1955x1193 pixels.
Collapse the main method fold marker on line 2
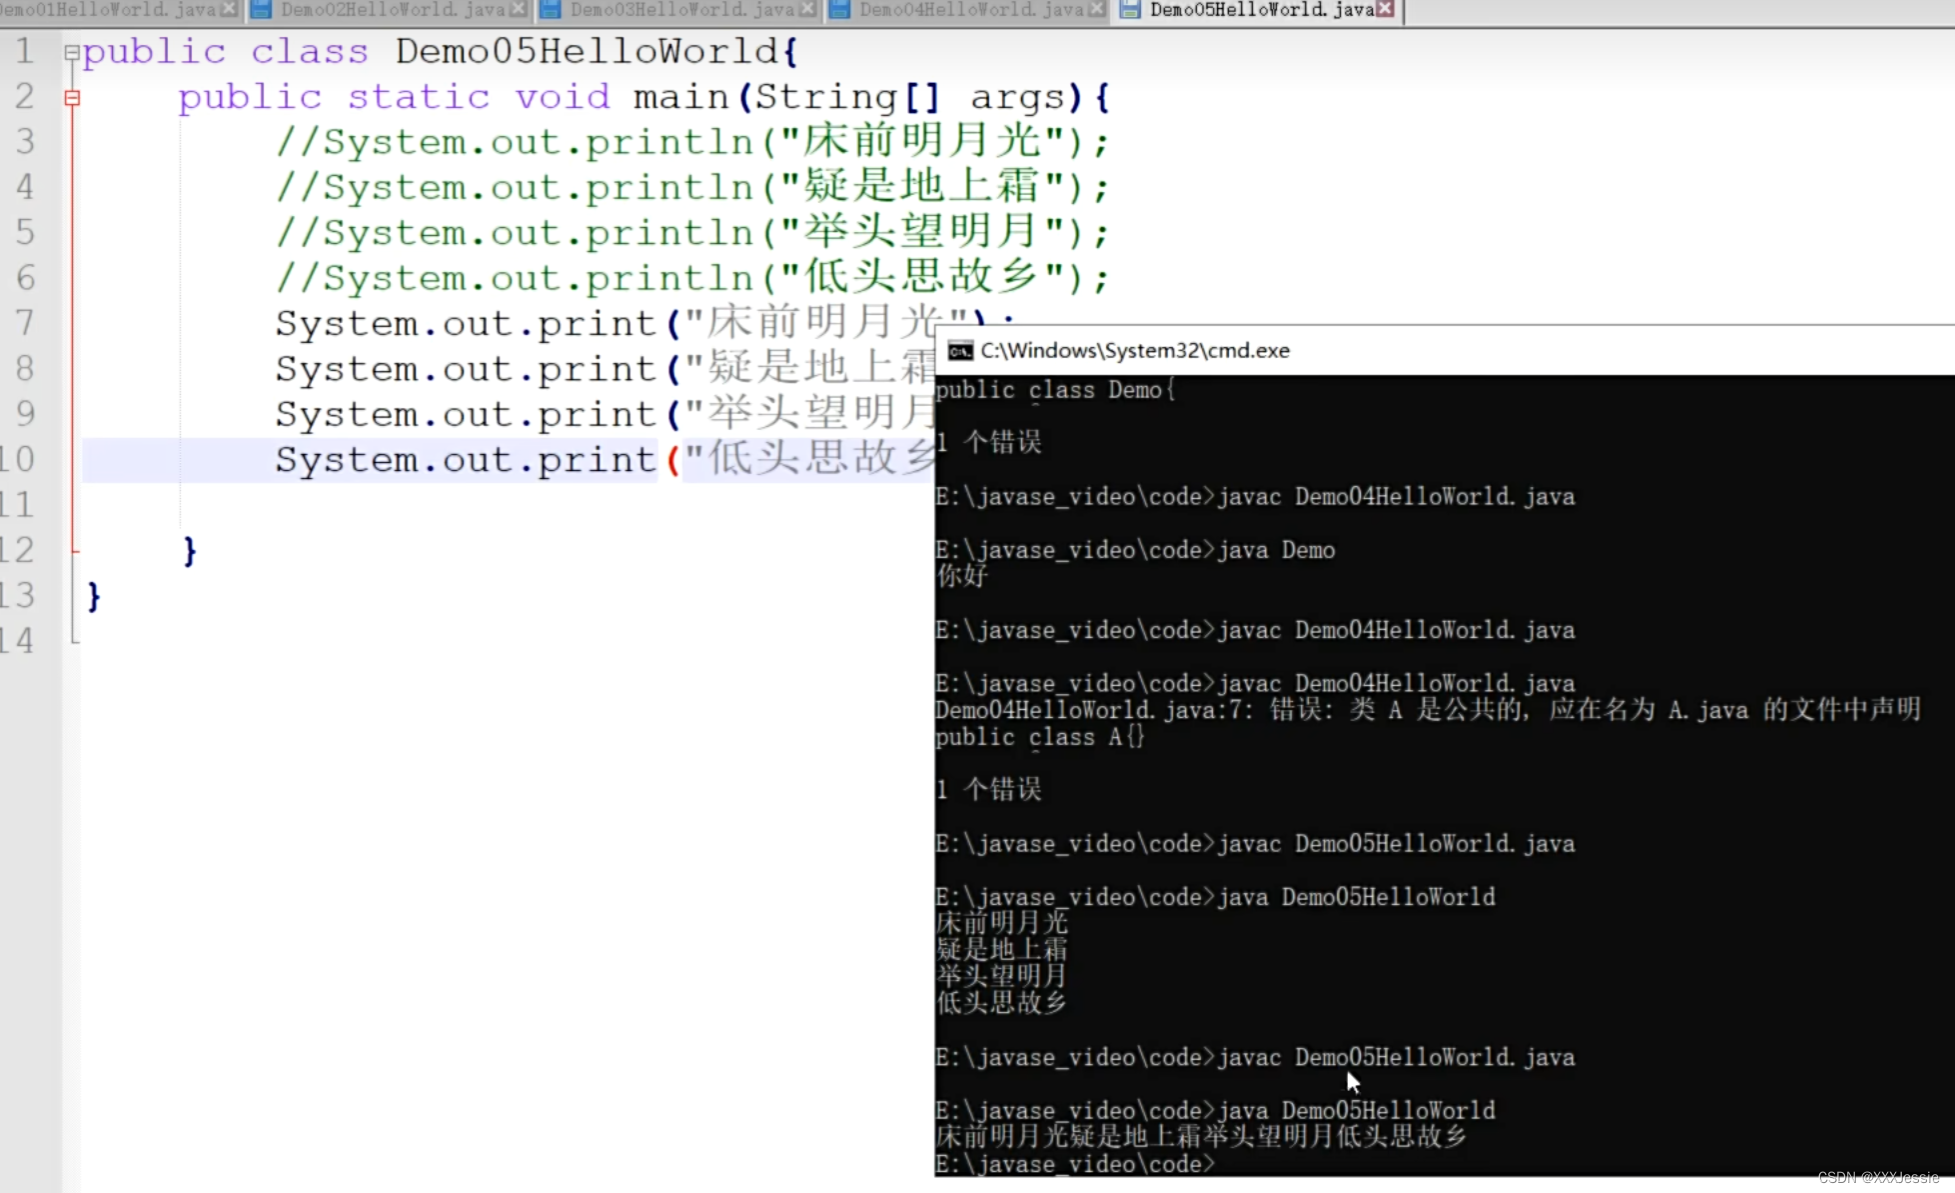pyautogui.click(x=72, y=98)
